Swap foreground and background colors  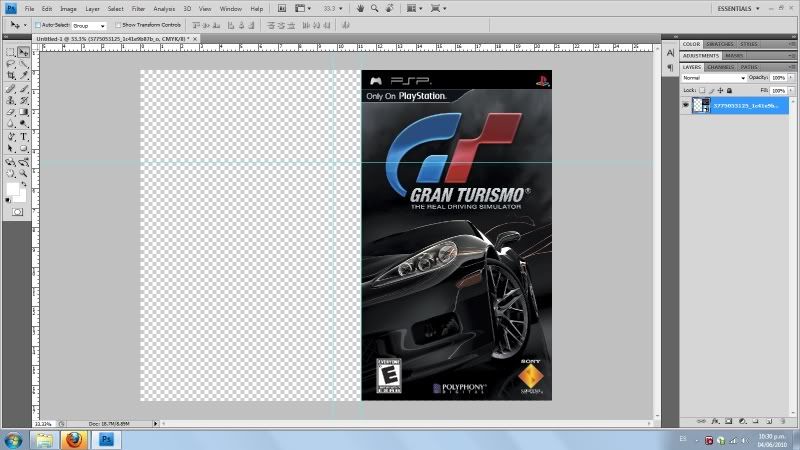[x=23, y=184]
